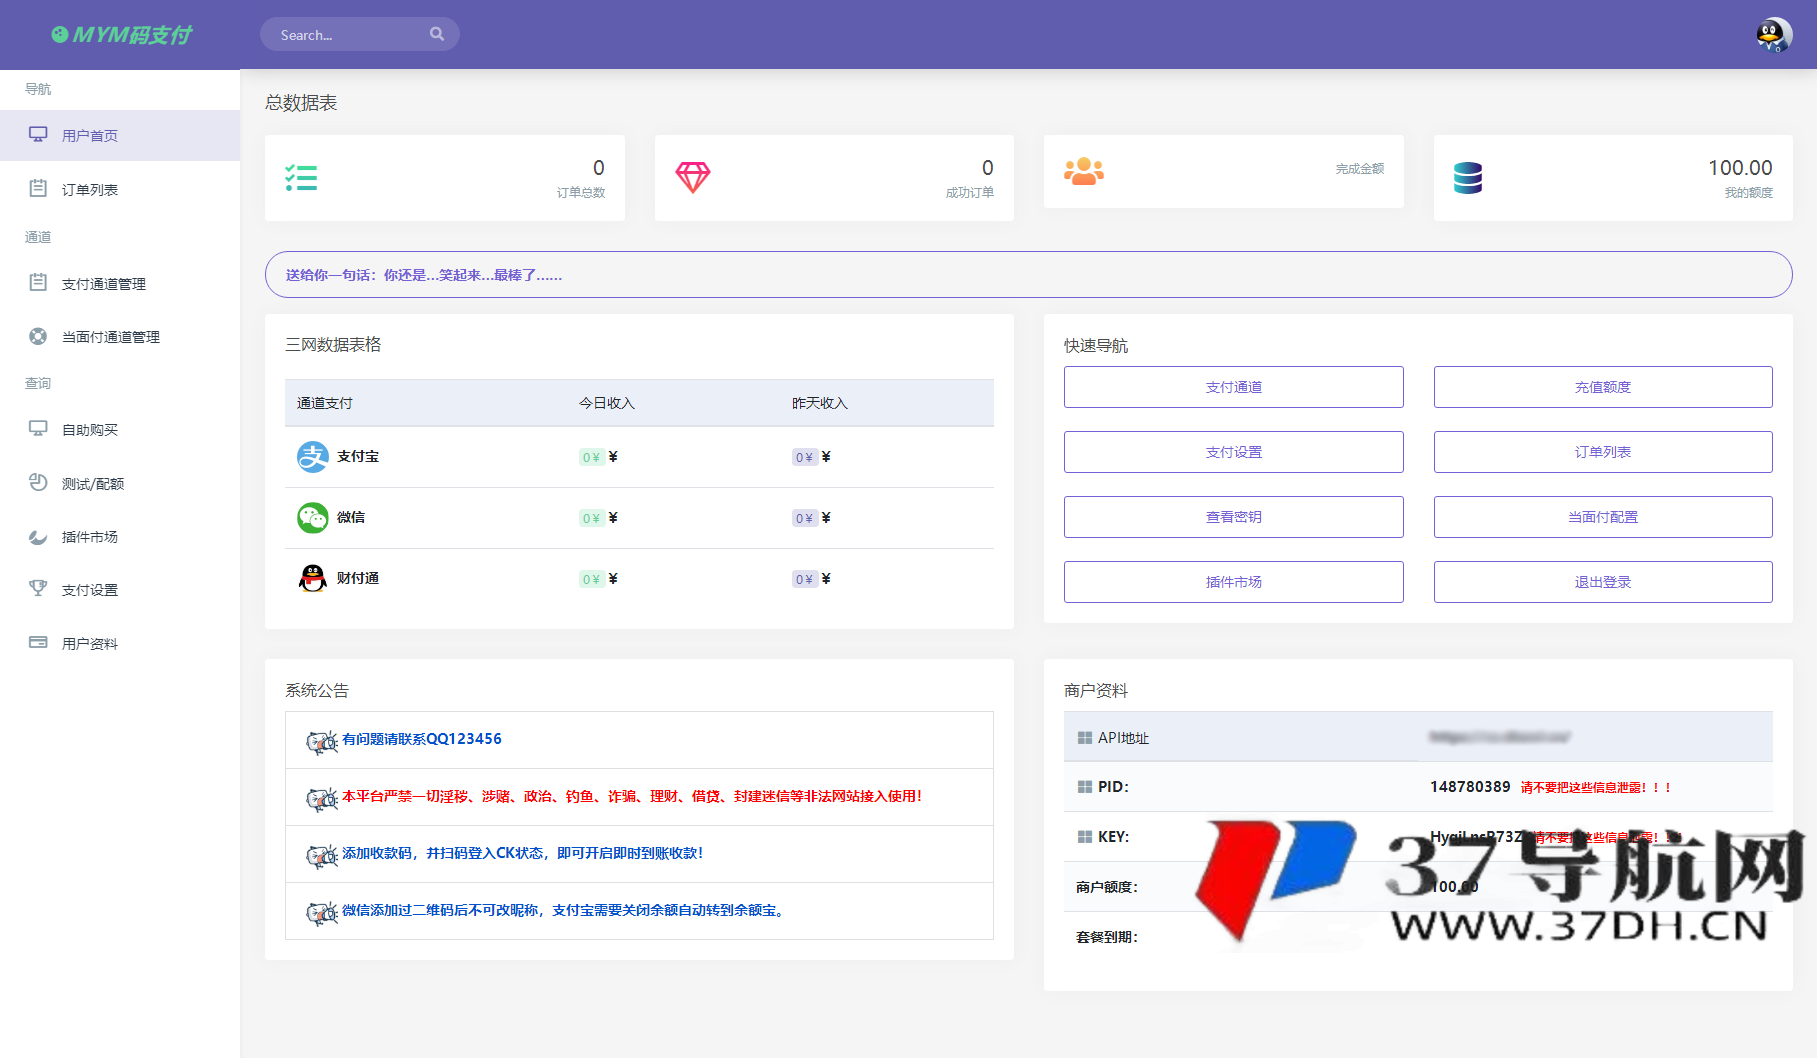Open the 插件市场 sidebar icon
The image size is (1817, 1058).
38,537
